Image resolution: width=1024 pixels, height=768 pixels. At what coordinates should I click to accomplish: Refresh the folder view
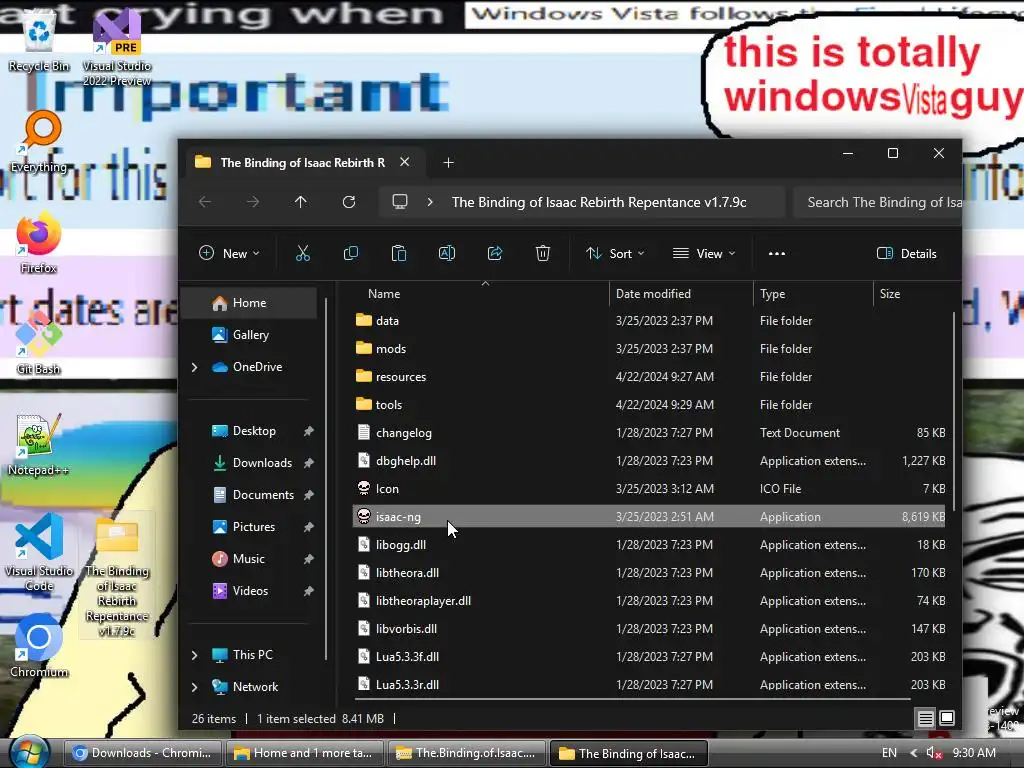coord(349,202)
